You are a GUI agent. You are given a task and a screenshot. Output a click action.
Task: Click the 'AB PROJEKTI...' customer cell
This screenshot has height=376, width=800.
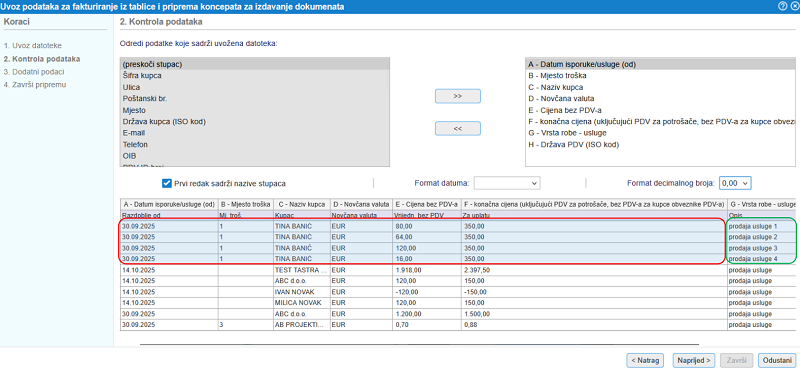tap(302, 324)
